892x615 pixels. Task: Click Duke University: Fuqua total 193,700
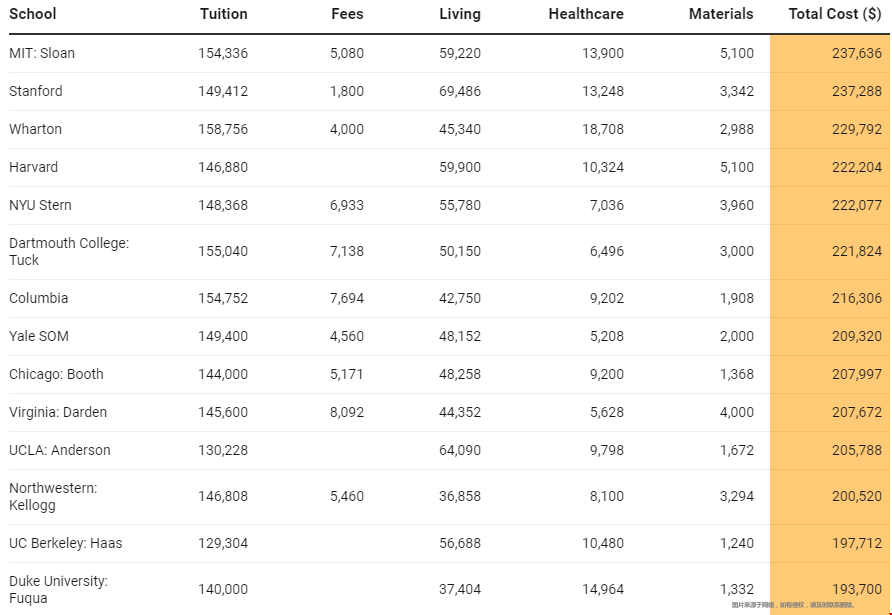coord(857,589)
